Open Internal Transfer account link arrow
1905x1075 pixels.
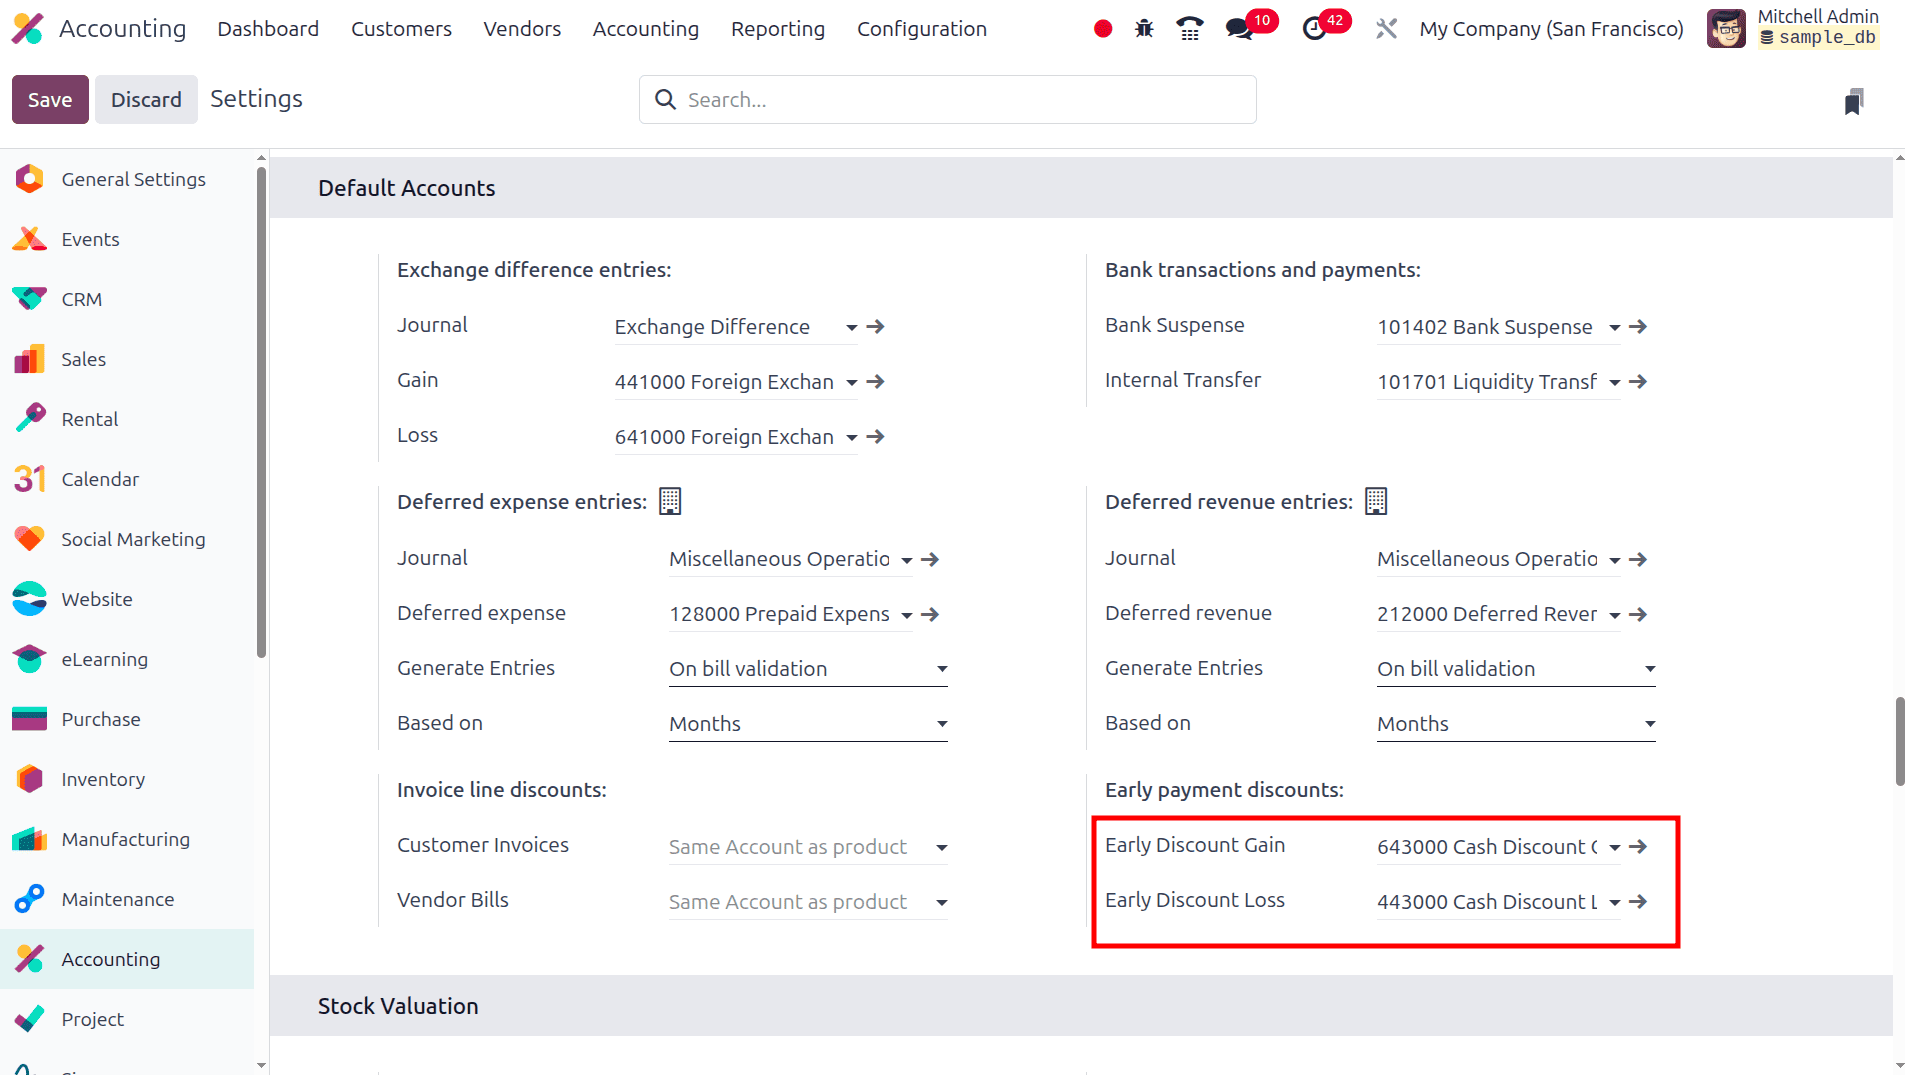1638,382
